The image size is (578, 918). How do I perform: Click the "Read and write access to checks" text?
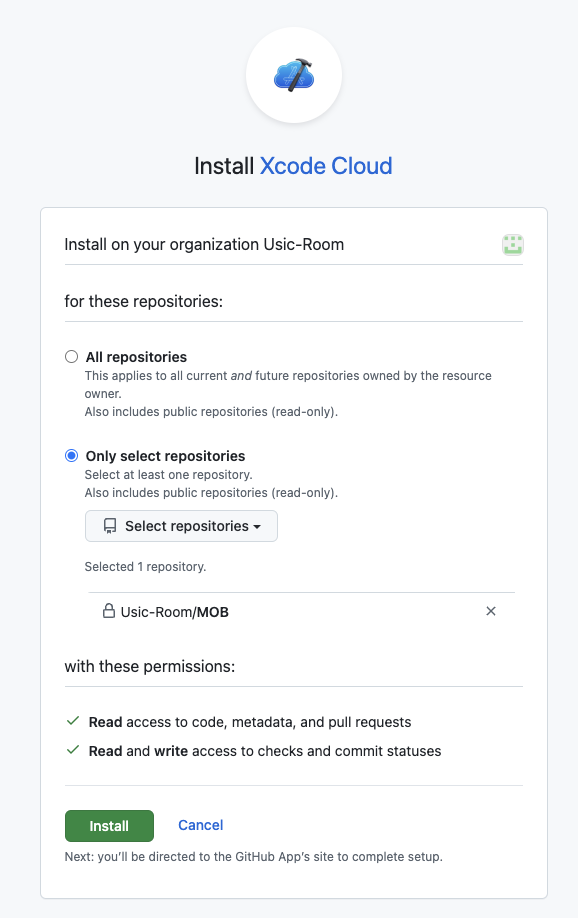pos(265,751)
